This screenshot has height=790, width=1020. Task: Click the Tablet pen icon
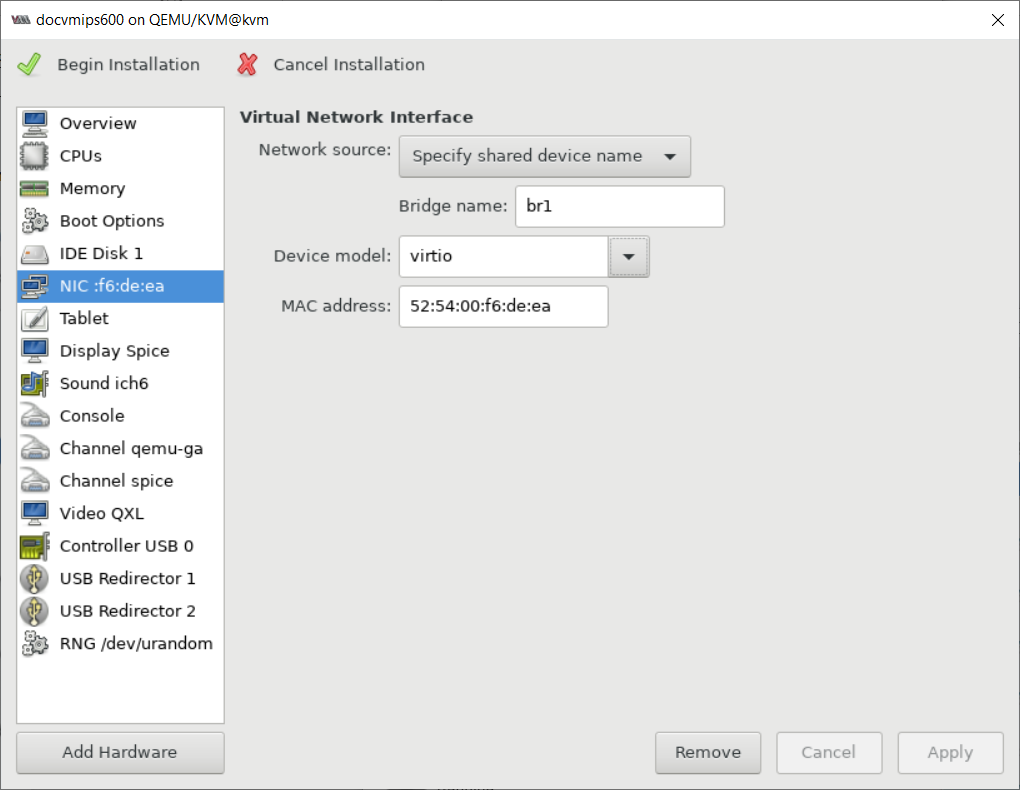(34, 318)
